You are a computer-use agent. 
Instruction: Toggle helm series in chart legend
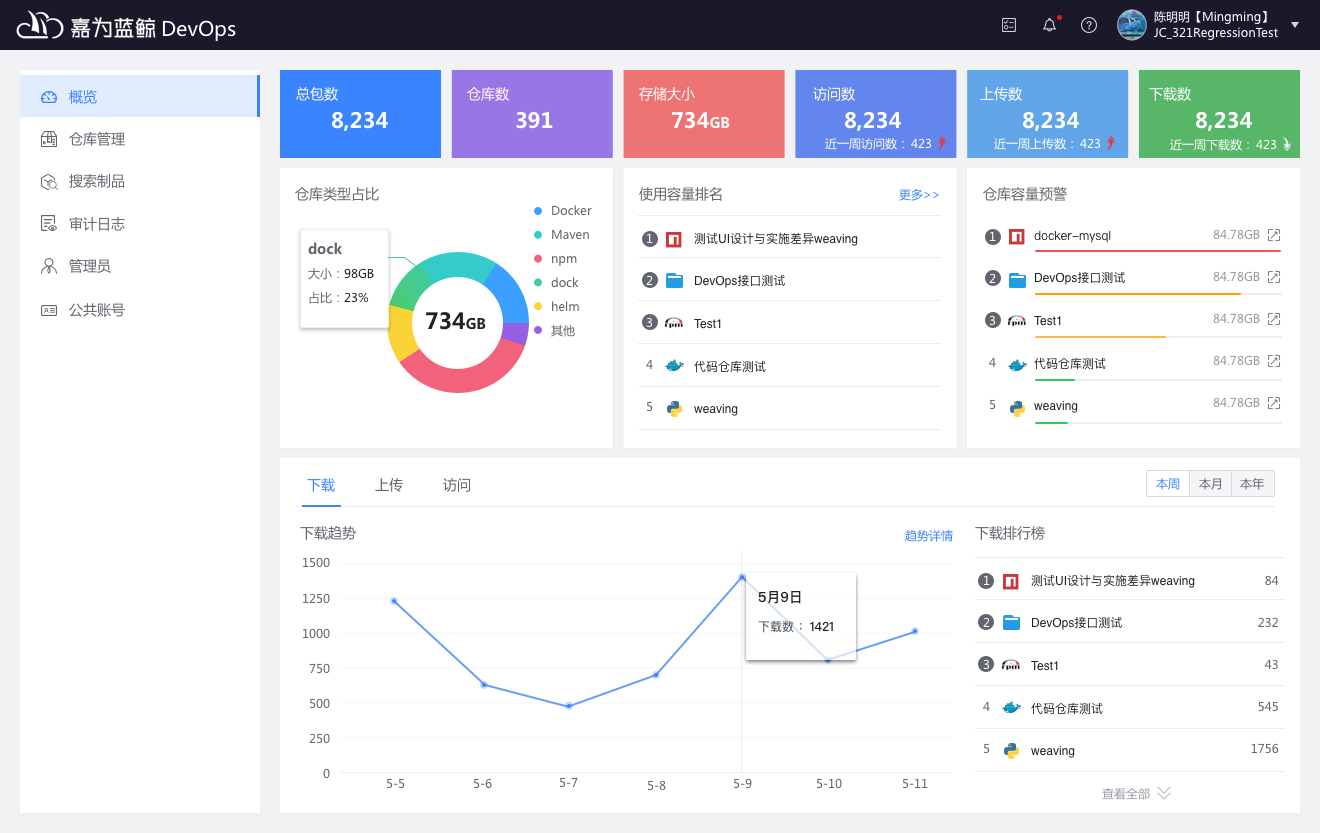[564, 307]
